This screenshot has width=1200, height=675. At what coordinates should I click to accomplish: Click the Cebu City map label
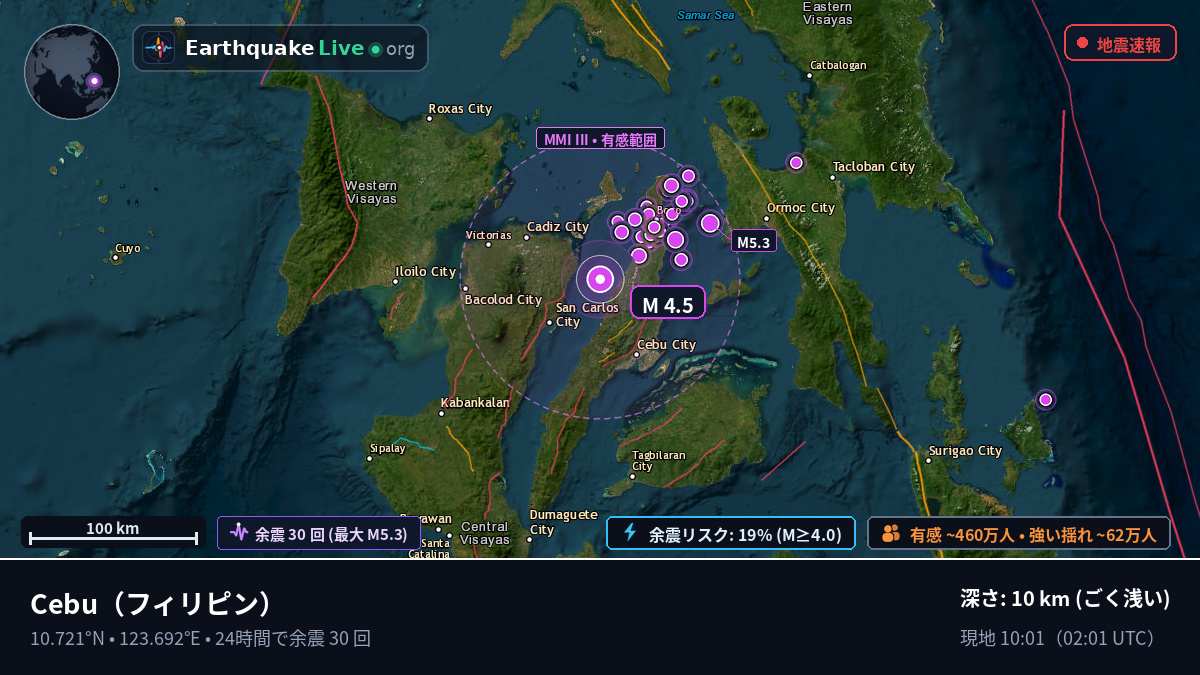666,345
